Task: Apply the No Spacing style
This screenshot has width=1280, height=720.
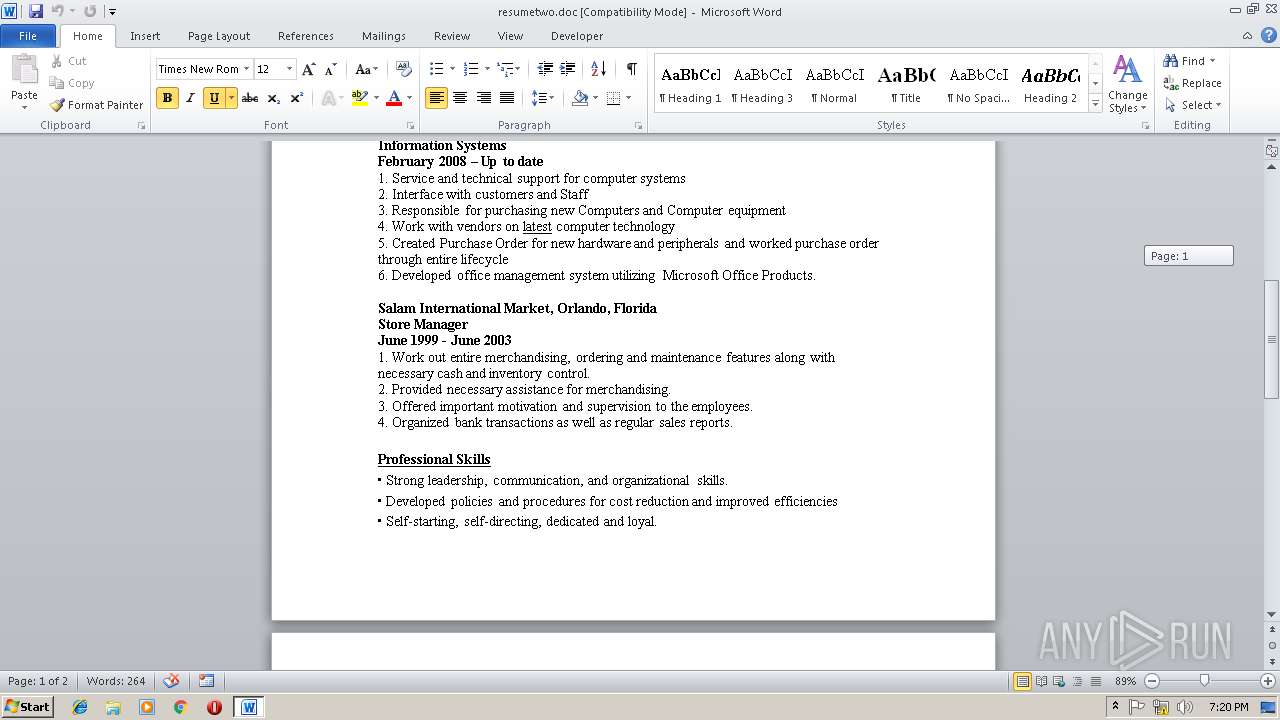Action: click(x=978, y=84)
